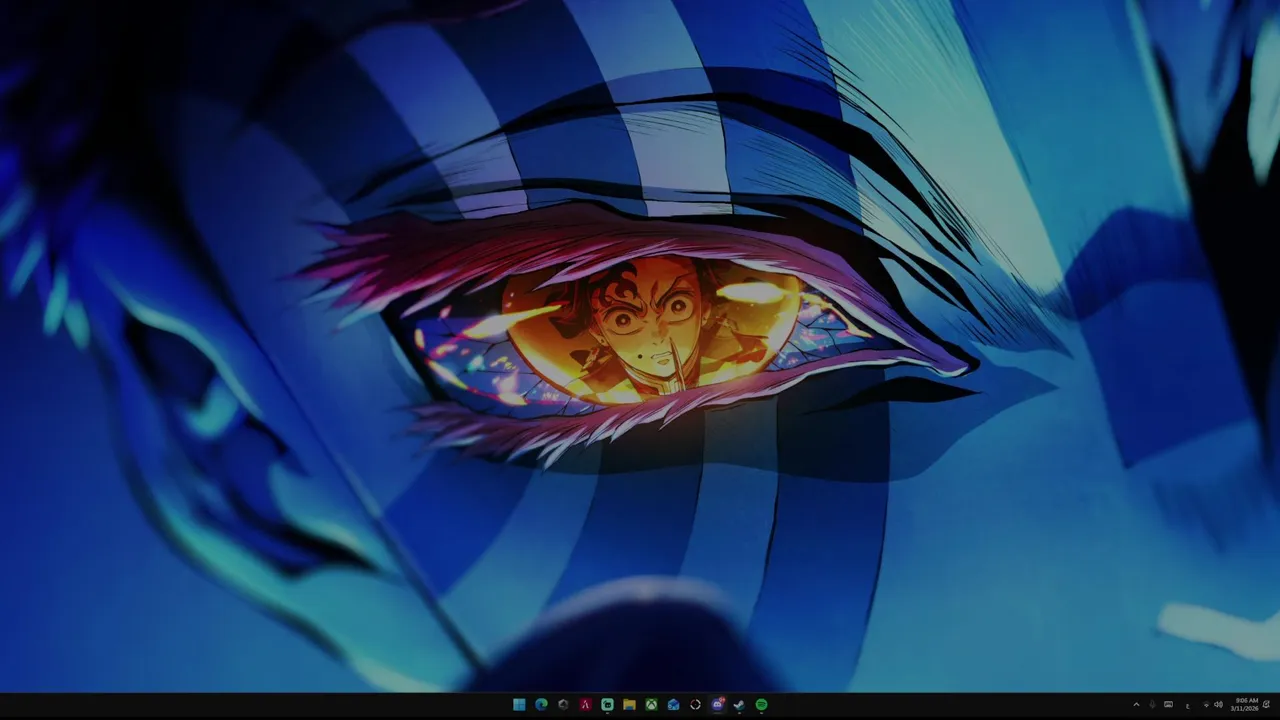The width and height of the screenshot is (1280, 720).
Task: Click the language indicator in system tray
Action: pos(1188,706)
